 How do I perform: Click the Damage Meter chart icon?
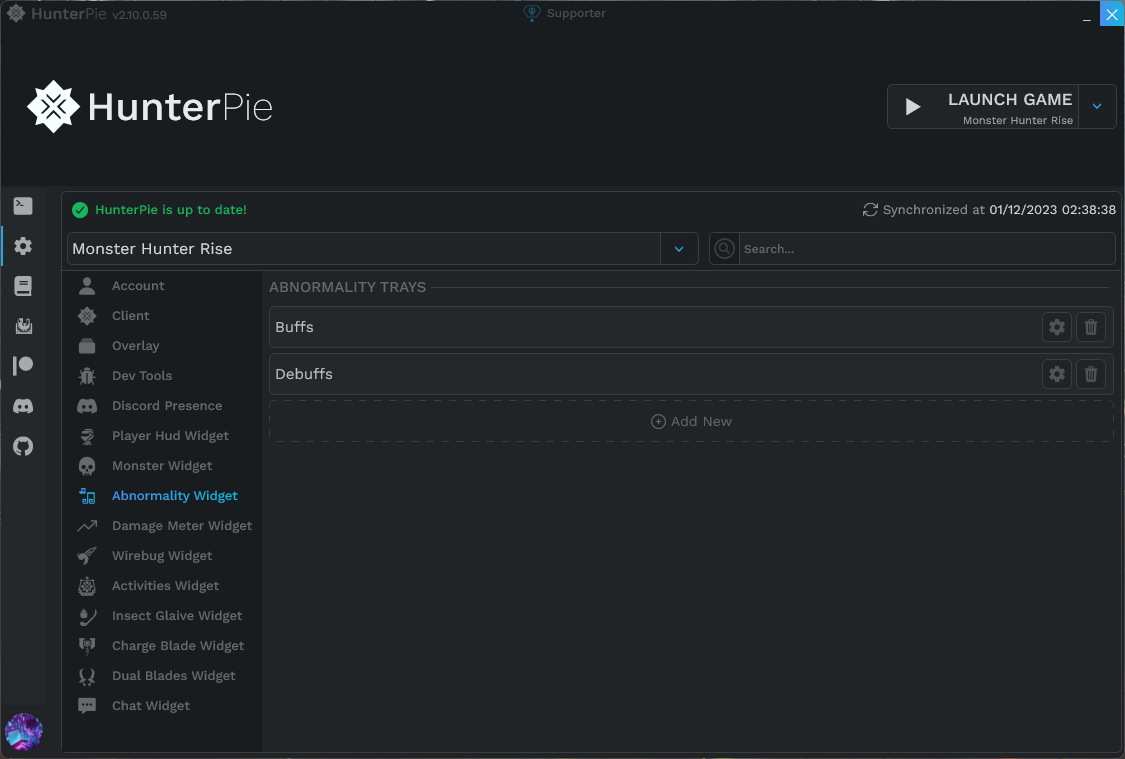click(87, 526)
